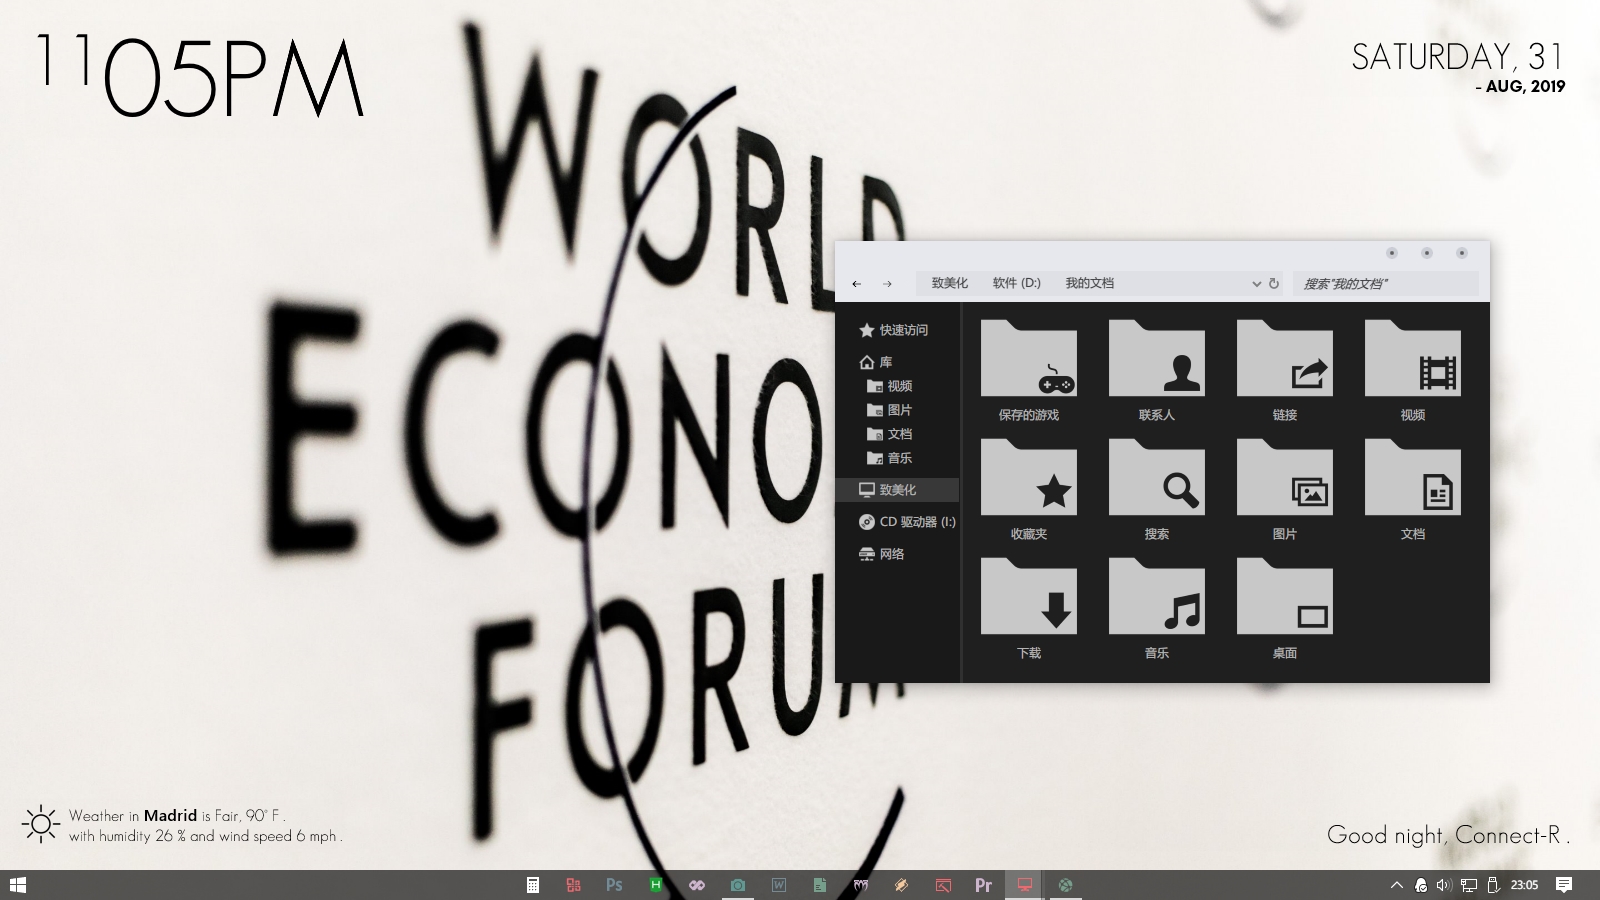Select 库 library in the sidebar

click(x=885, y=362)
